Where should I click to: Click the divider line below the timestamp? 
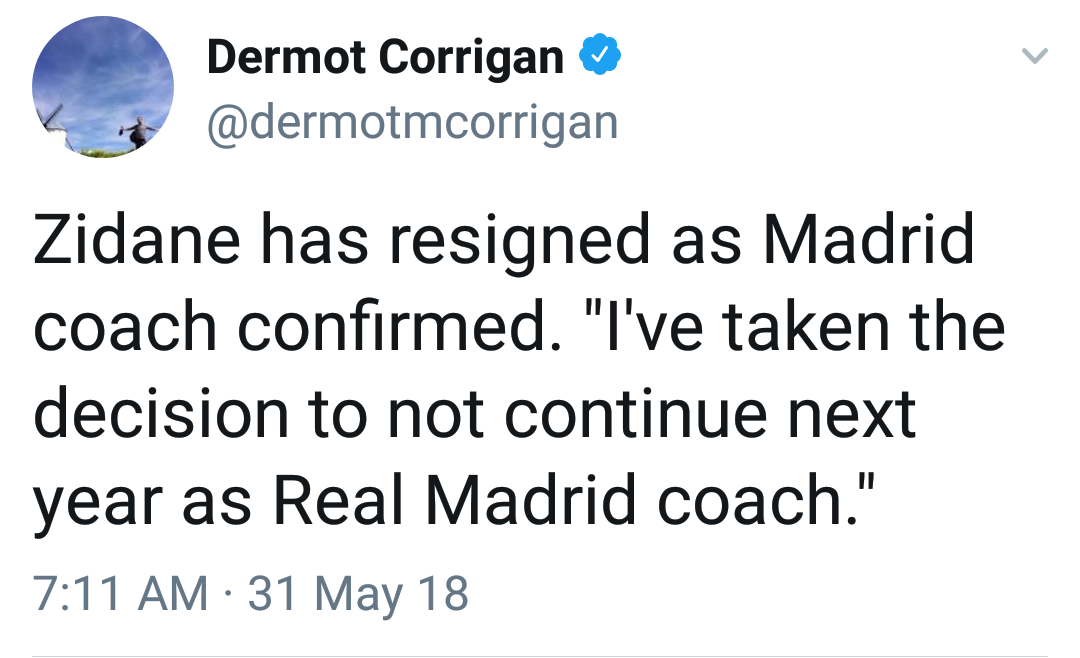click(540, 655)
